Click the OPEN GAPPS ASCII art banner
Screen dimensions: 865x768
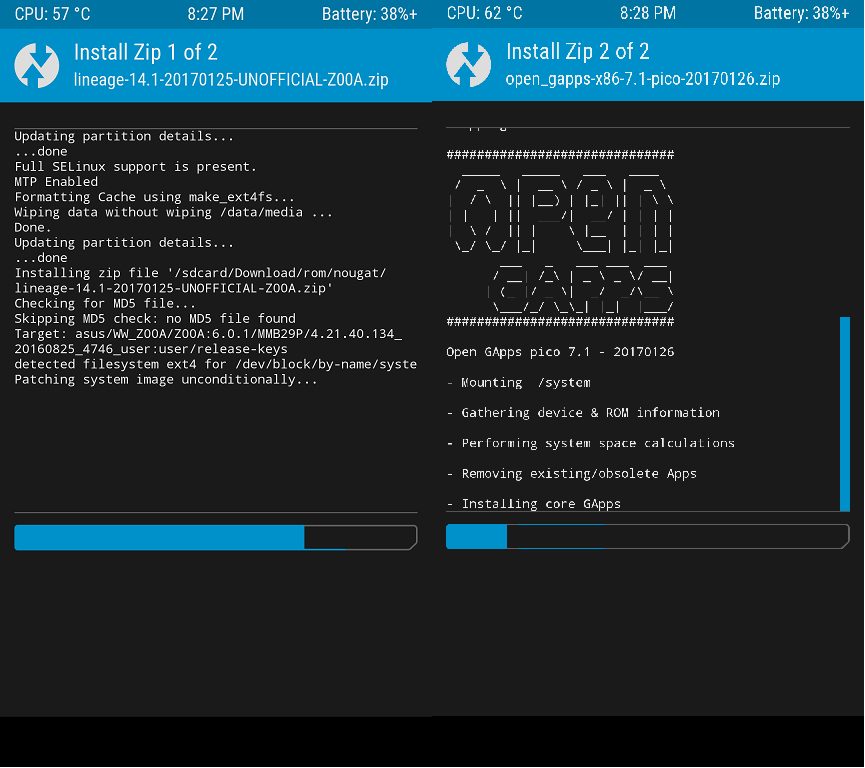point(560,238)
